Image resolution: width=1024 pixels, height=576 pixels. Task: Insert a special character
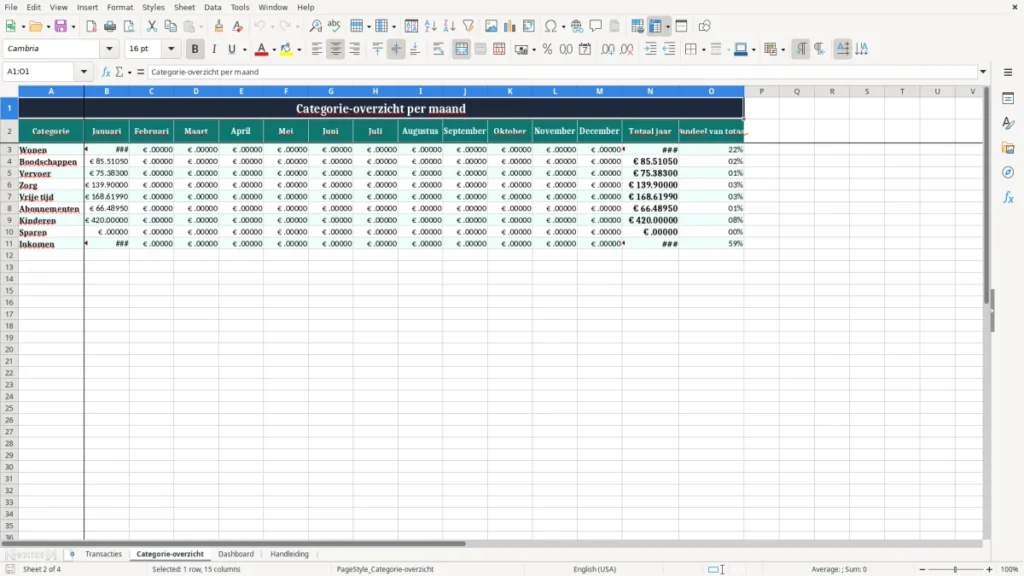pyautogui.click(x=551, y=26)
